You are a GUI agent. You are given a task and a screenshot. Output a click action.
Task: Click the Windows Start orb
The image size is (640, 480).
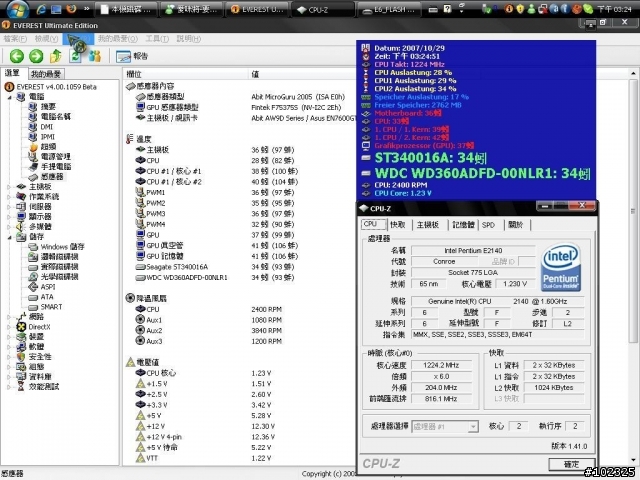[18, 9]
